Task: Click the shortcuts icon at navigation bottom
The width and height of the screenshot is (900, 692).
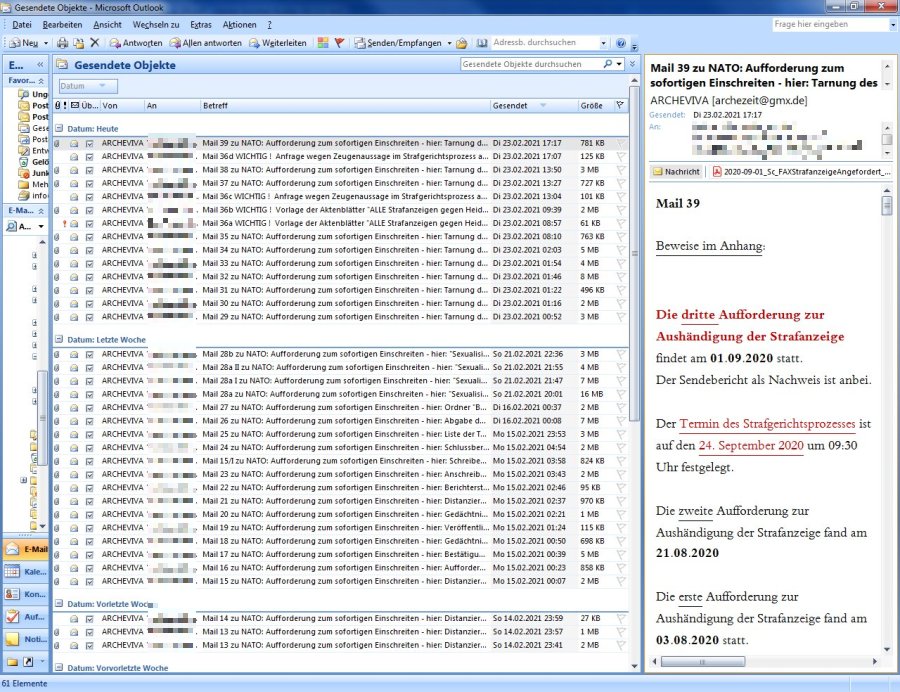Action: point(28,662)
